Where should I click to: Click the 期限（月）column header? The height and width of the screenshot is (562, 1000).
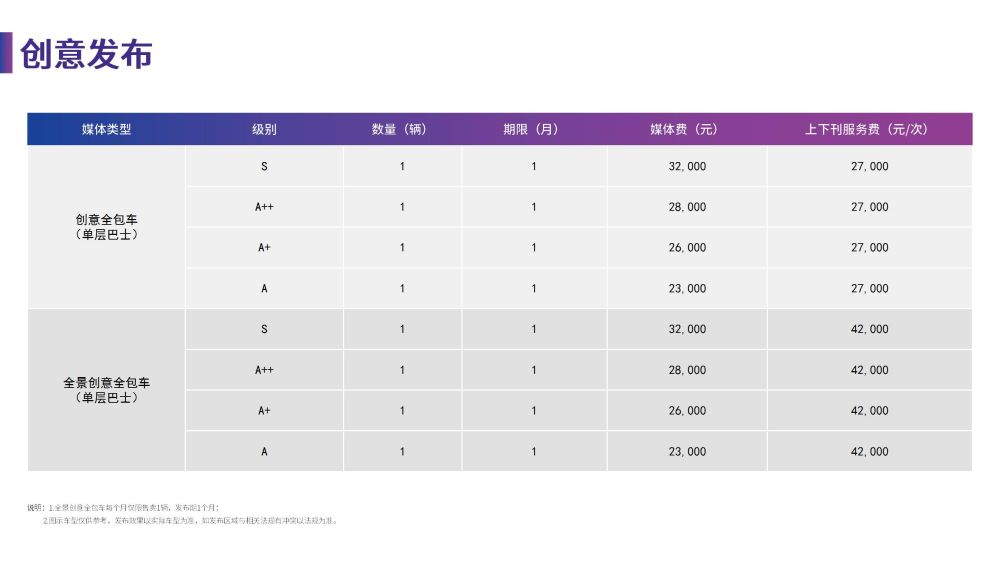pos(533,129)
